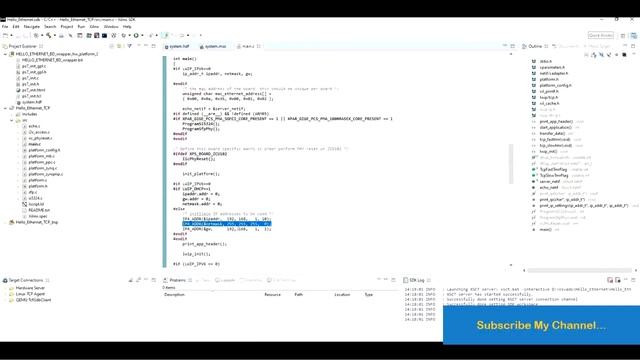640x360 pixels.
Task: Select ps7_init.html in Project Explorer
Action: (33, 90)
